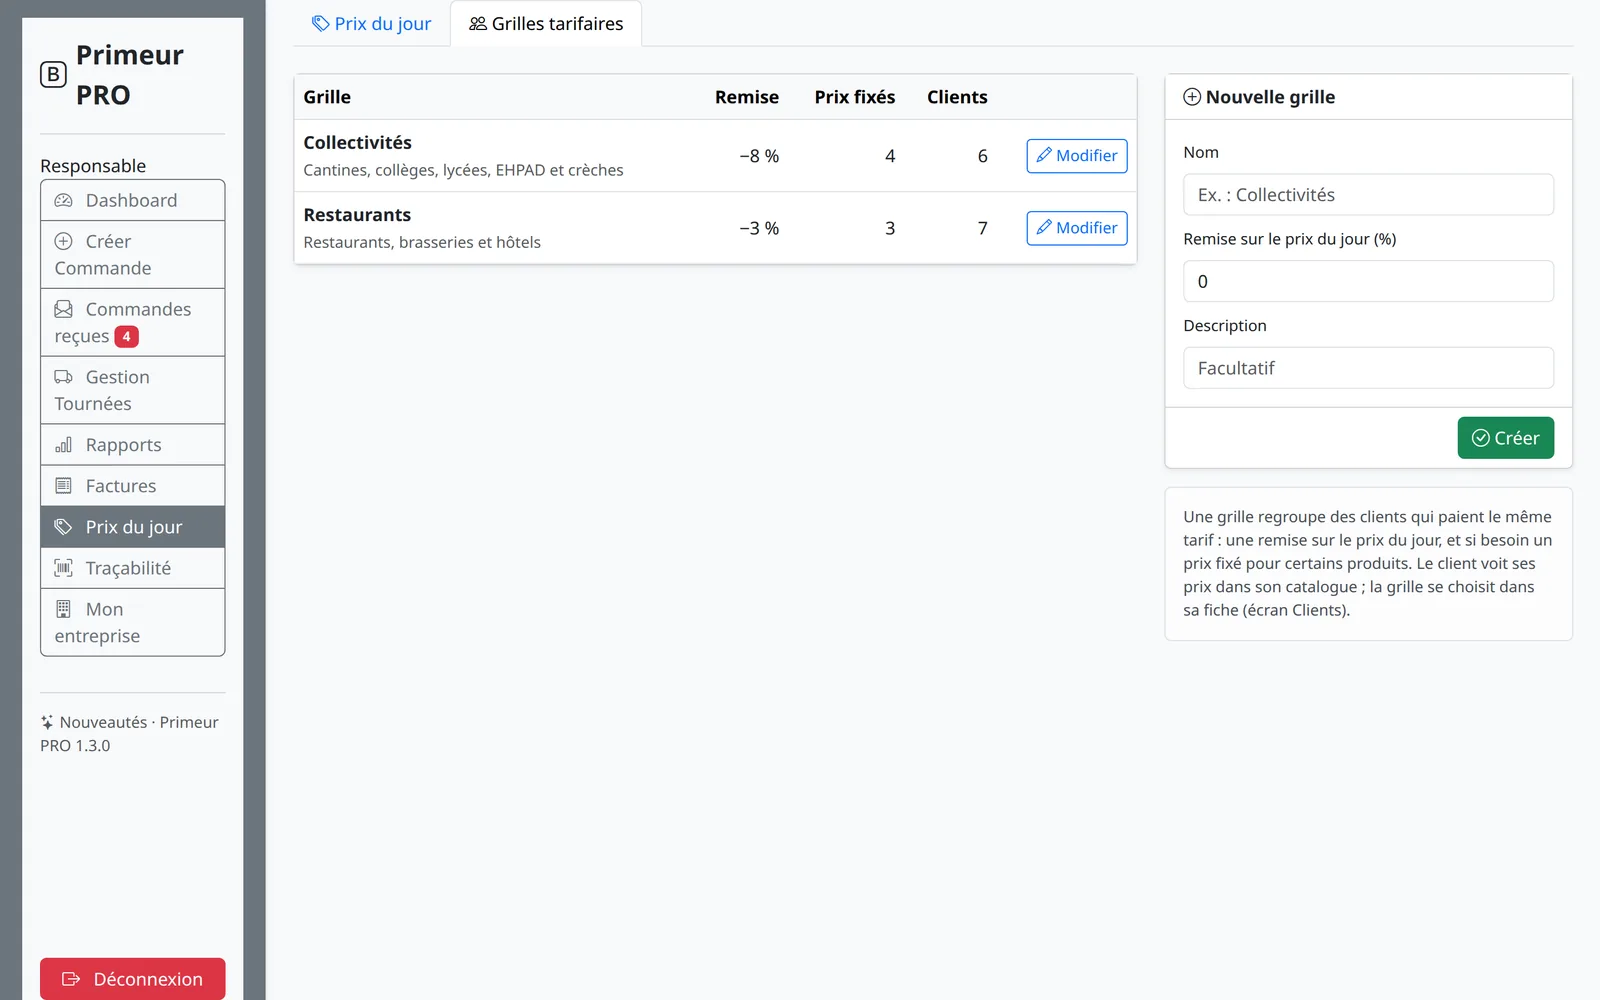Click the tag icon in sidebar Prix du jour
The height and width of the screenshot is (1000, 1600).
63,527
